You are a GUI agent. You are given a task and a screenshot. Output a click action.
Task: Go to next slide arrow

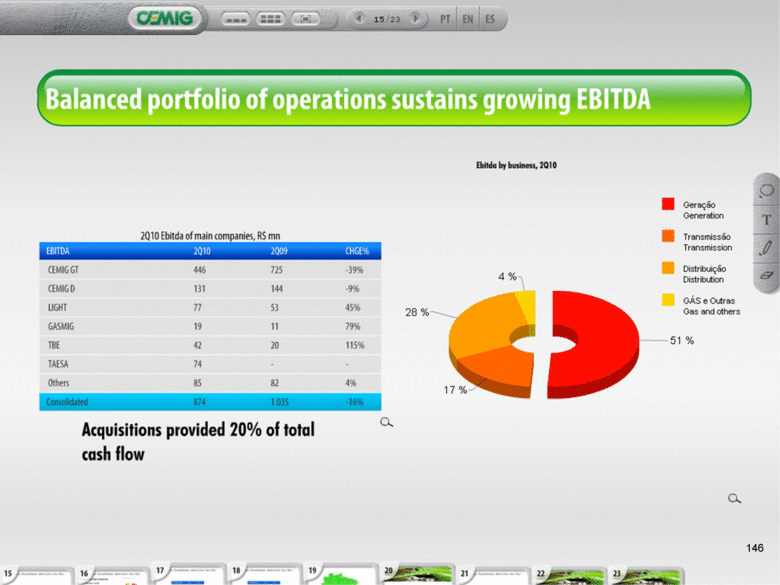[415, 19]
